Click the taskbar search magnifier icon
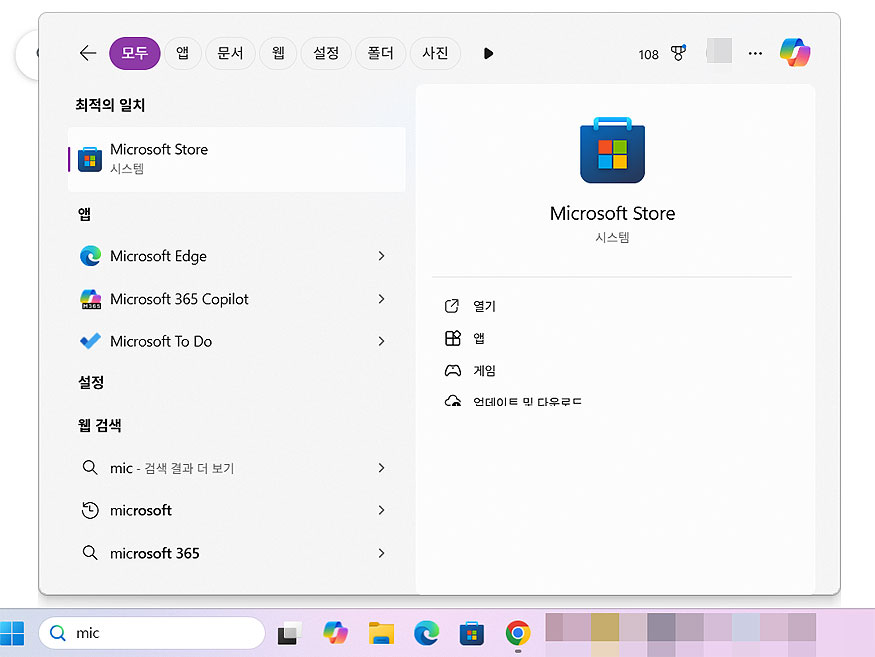Screen dimensions: 875x657 click(x=57, y=633)
